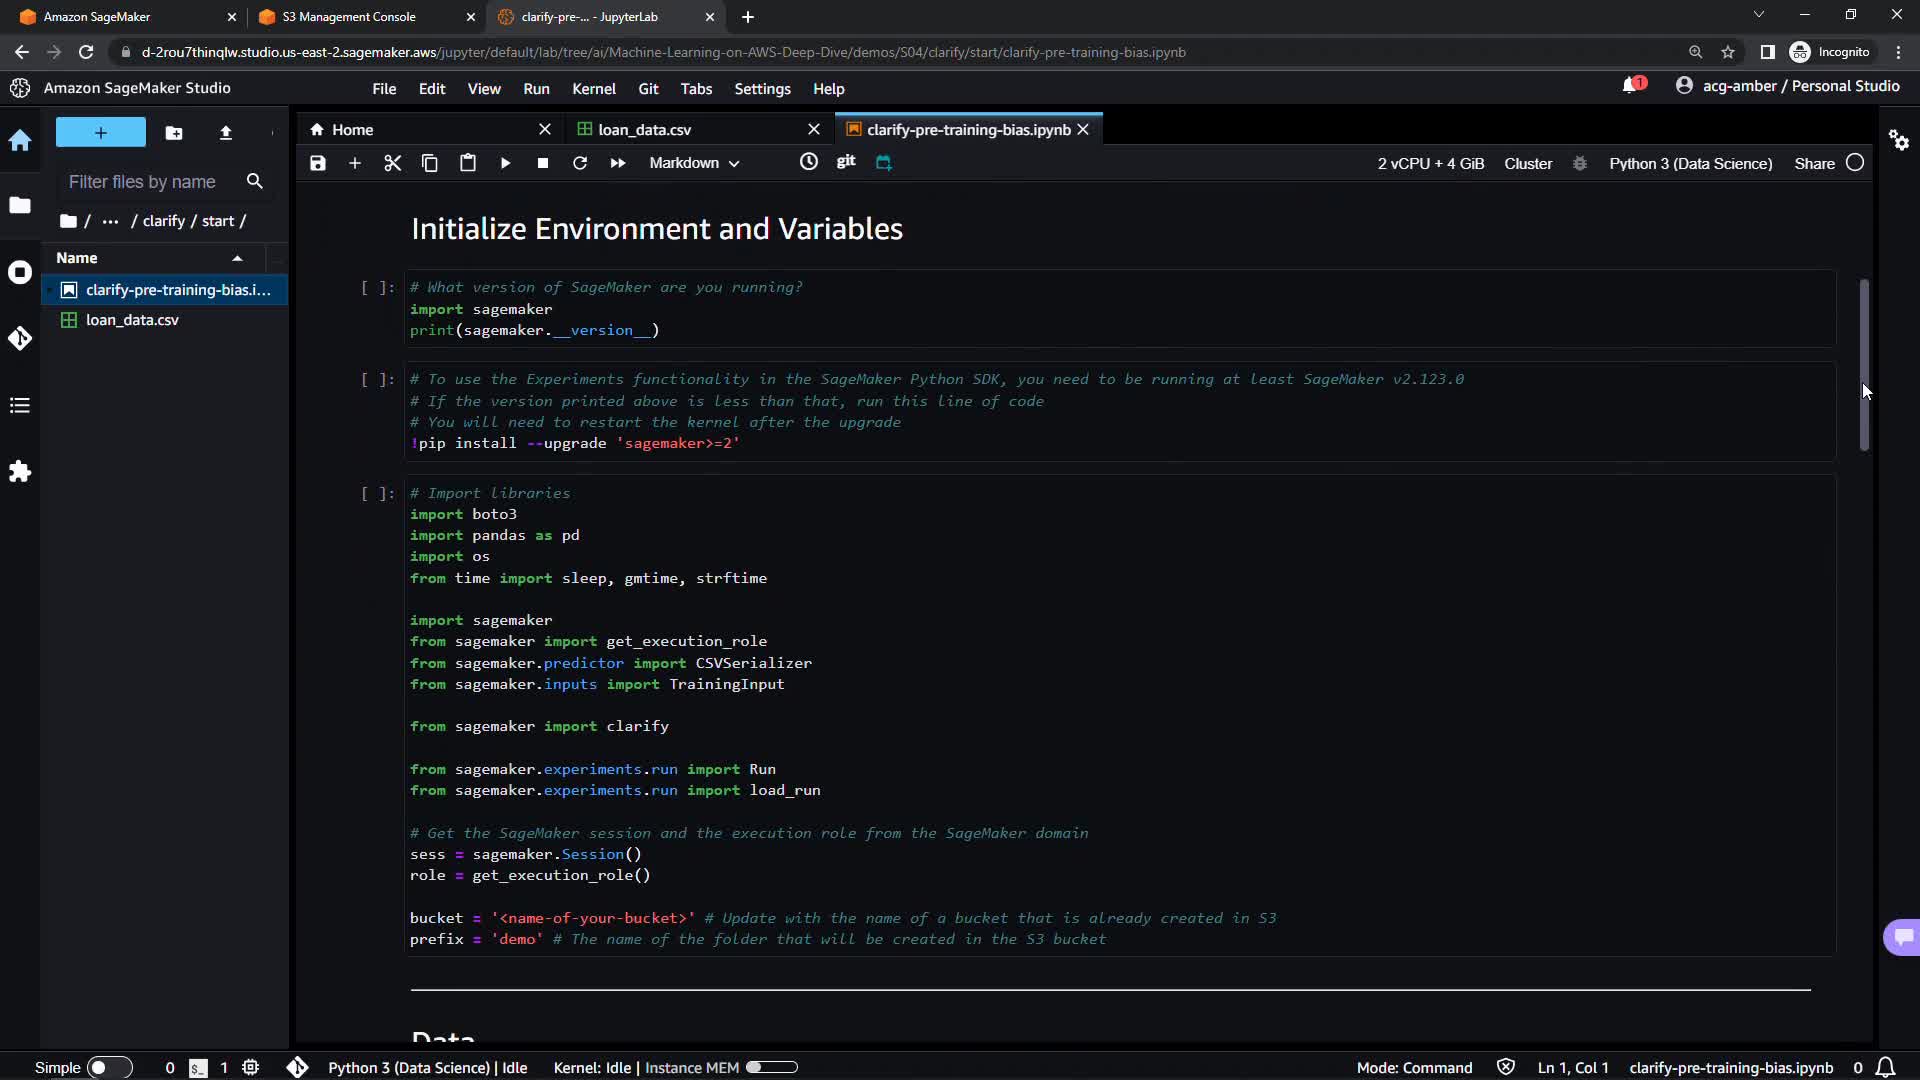Cut the selected cell with the scissors icon
The width and height of the screenshot is (1920, 1080).
pos(392,163)
